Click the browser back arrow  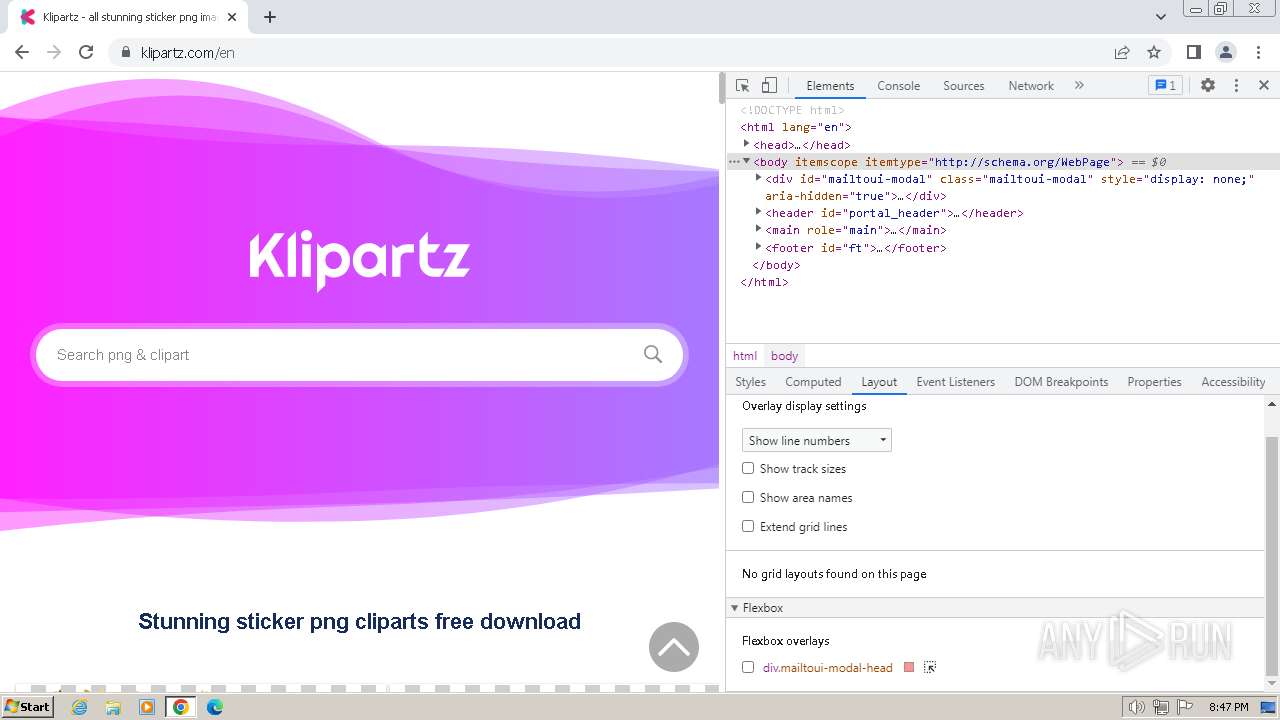pyautogui.click(x=22, y=52)
